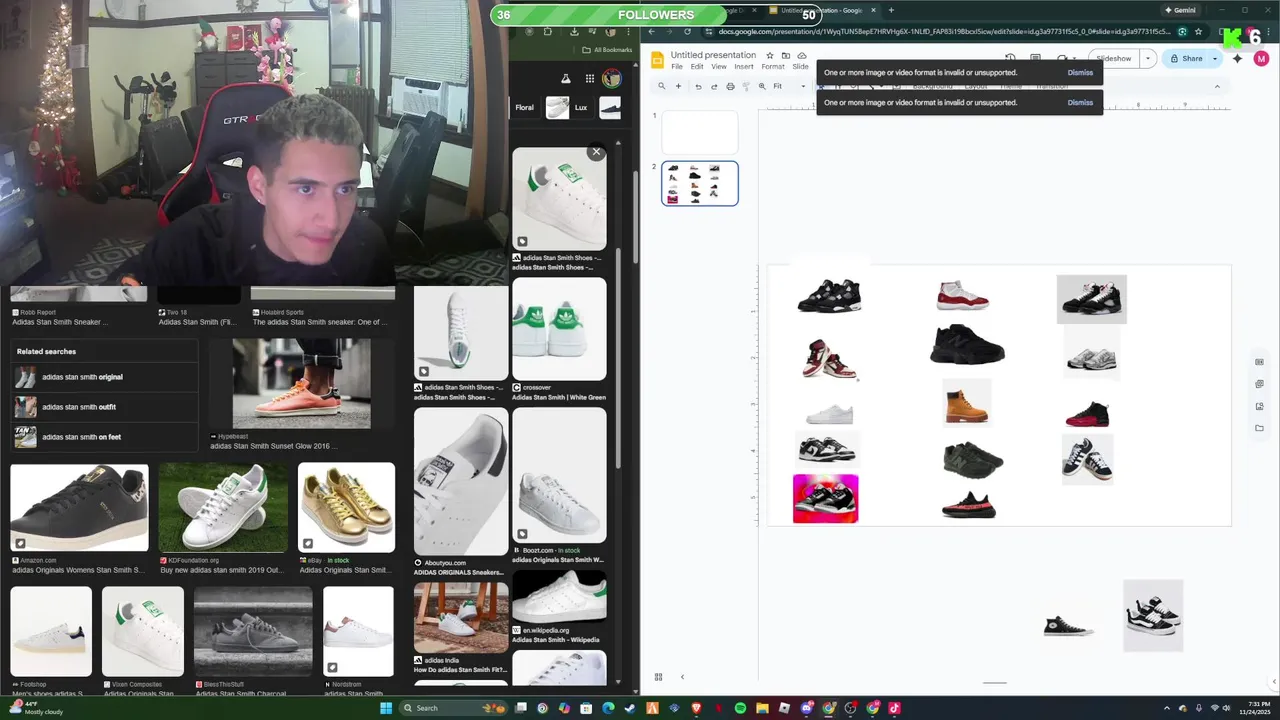Dismiss the lower unsupported format notification
Image resolution: width=1280 pixels, height=720 pixels.
tap(1080, 103)
